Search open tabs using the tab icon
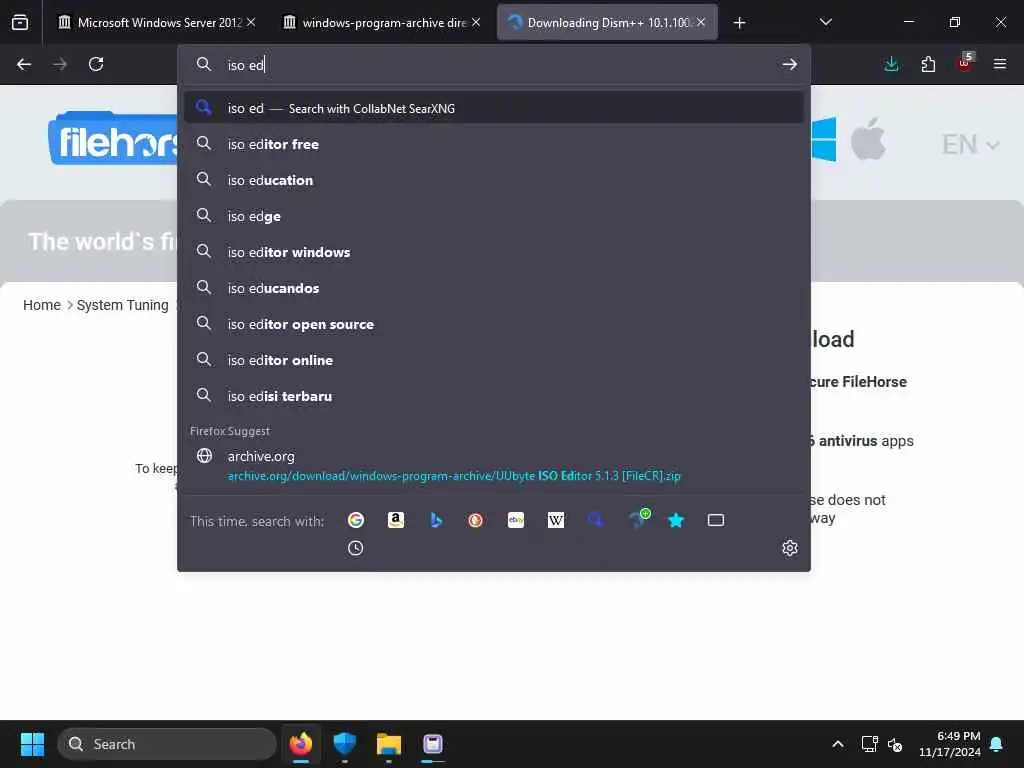This screenshot has width=1024, height=768. [x=716, y=520]
